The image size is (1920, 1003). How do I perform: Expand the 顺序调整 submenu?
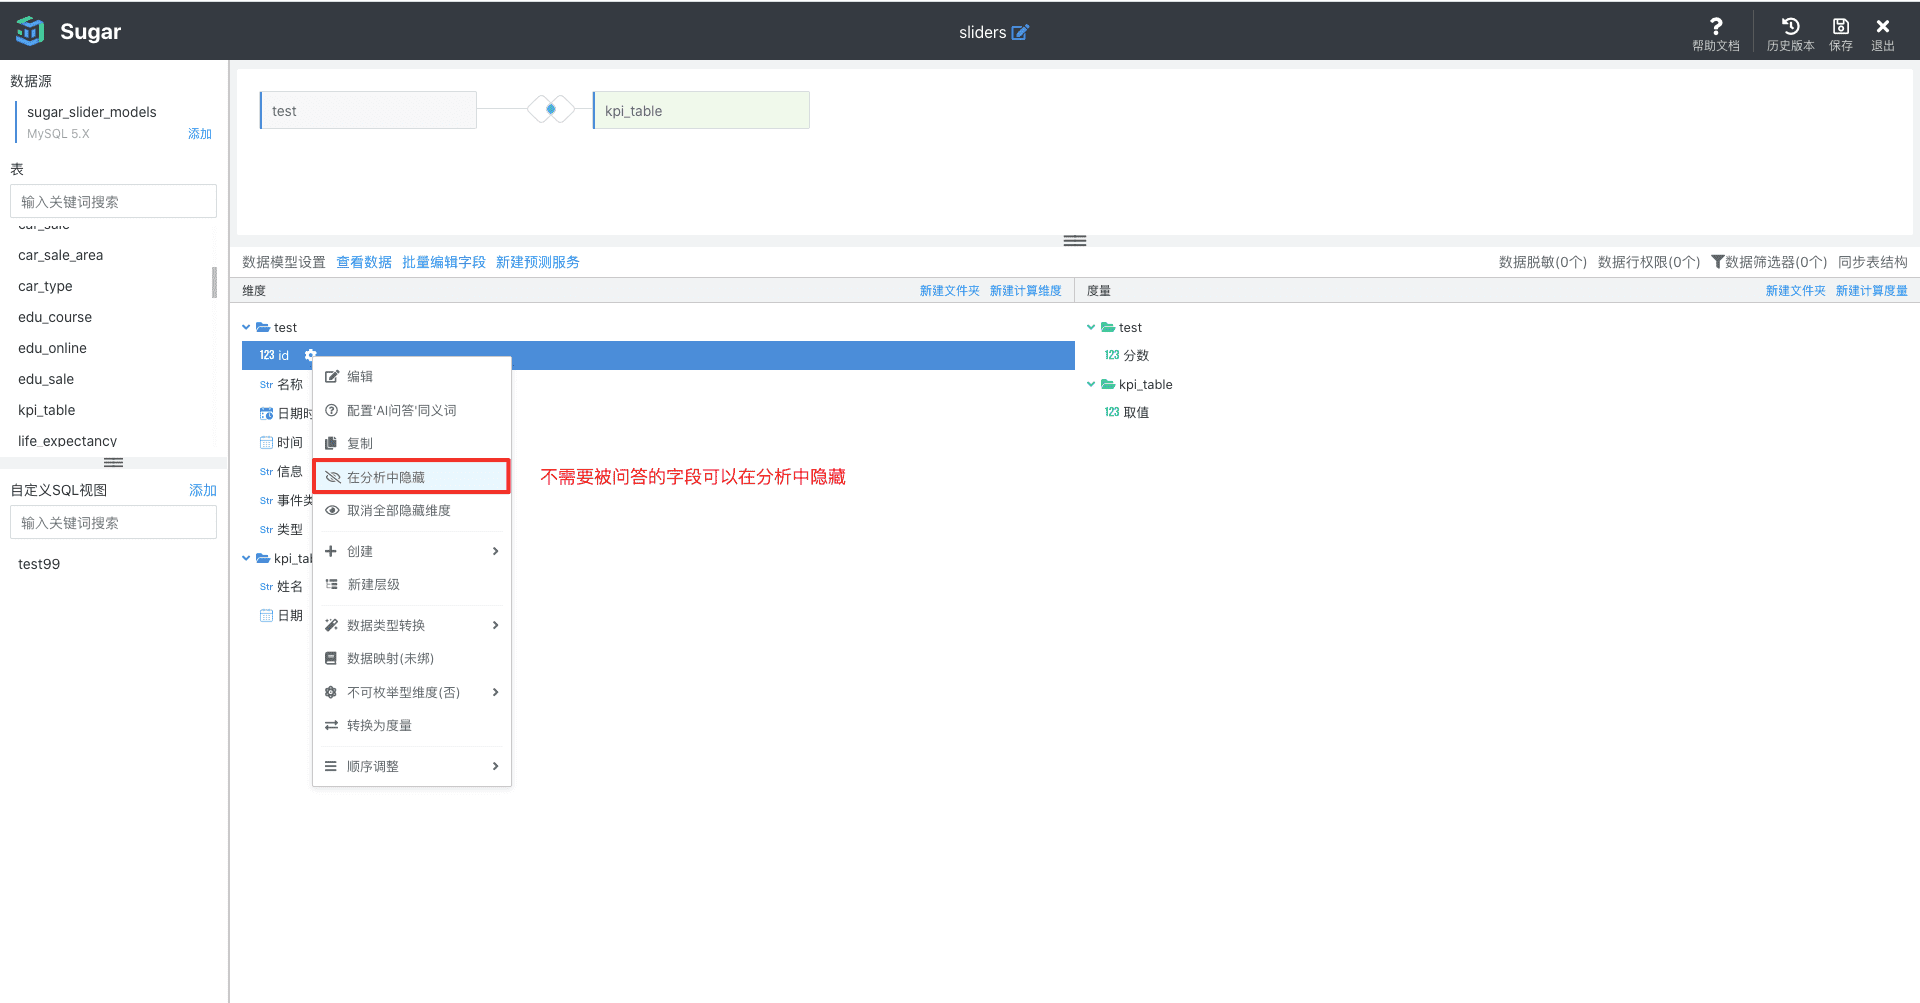click(x=412, y=766)
